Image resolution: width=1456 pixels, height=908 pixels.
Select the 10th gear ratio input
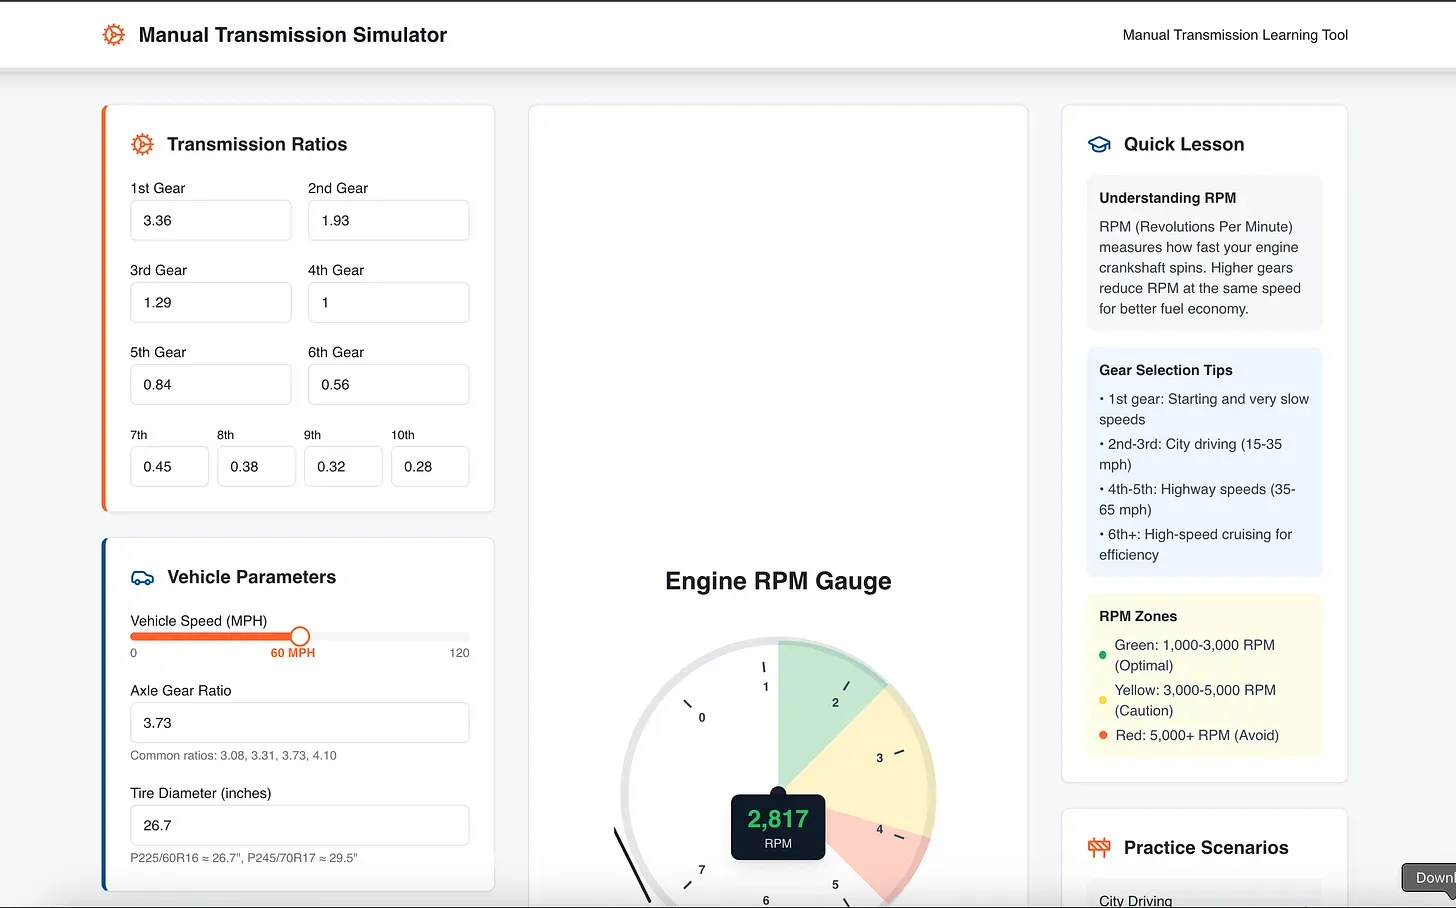(x=430, y=467)
